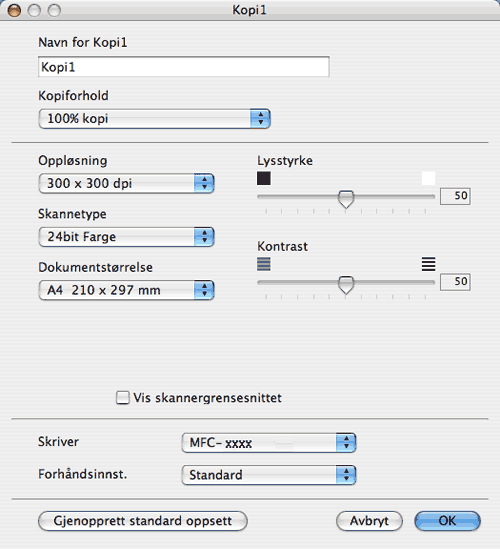Open the Skannetype 24bit Farge dropdown
Screen dimensions: 500x549
[126, 237]
